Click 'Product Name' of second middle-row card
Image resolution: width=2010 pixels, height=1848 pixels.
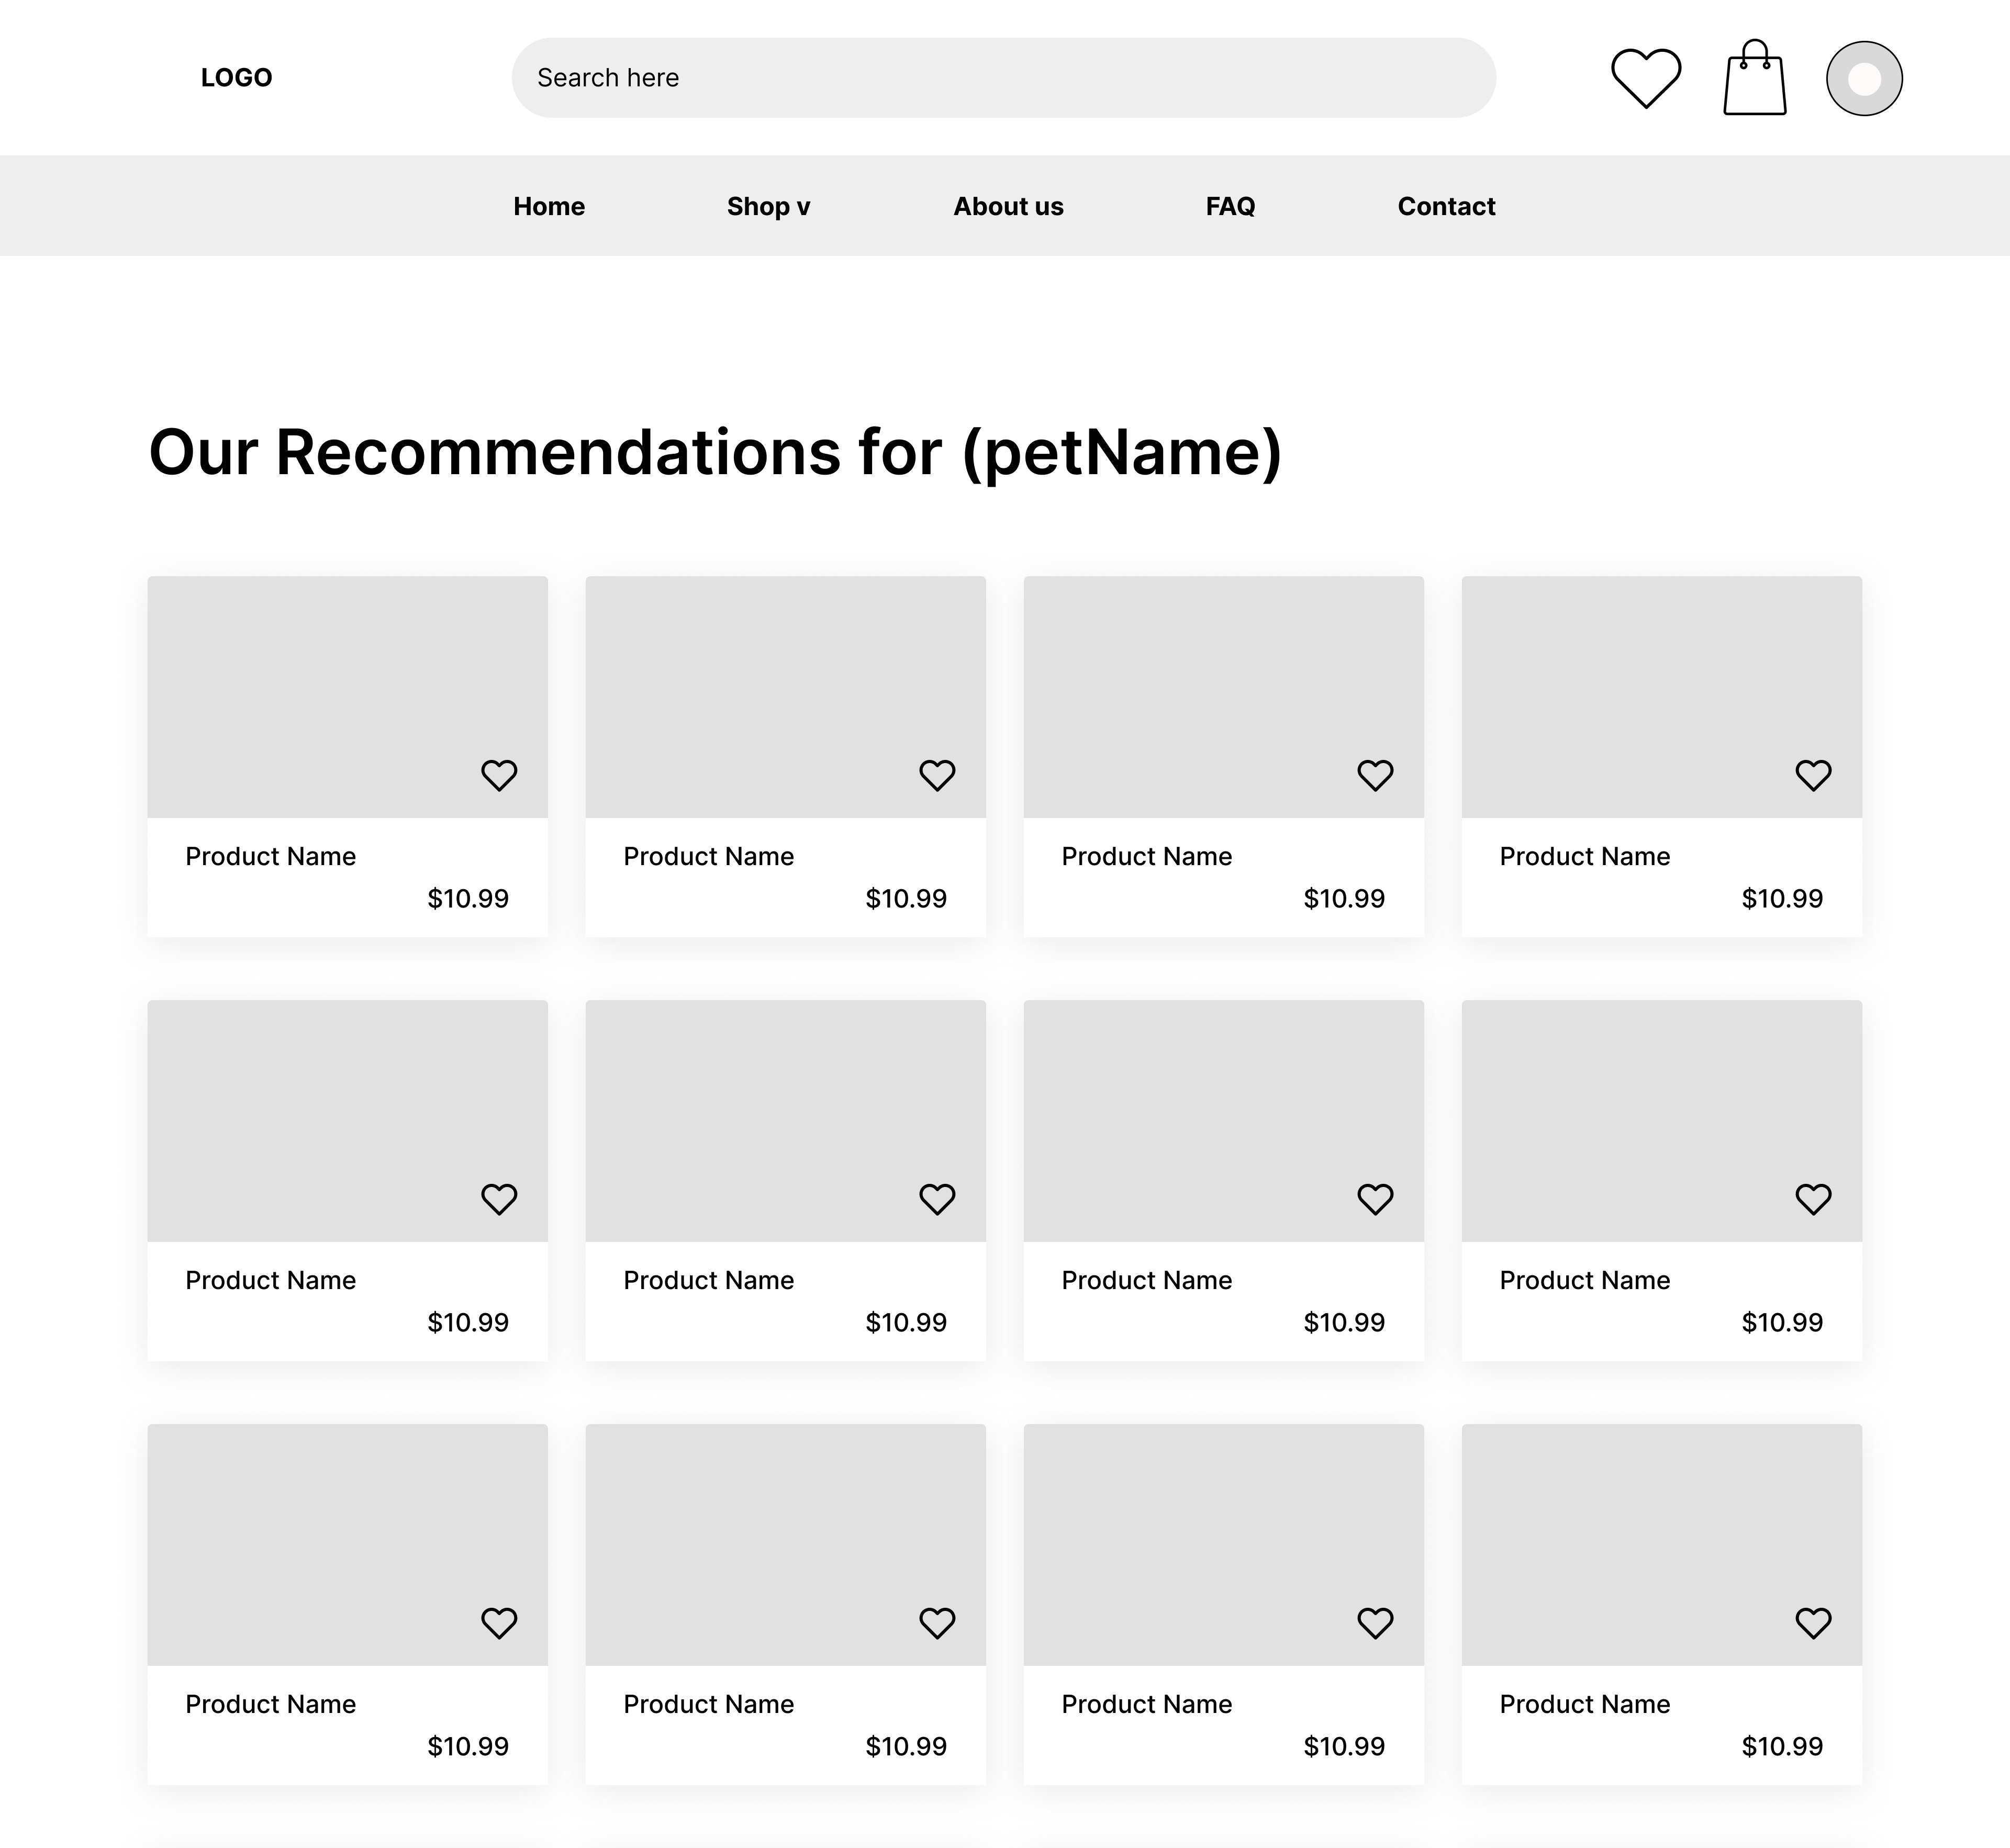[x=709, y=1280]
